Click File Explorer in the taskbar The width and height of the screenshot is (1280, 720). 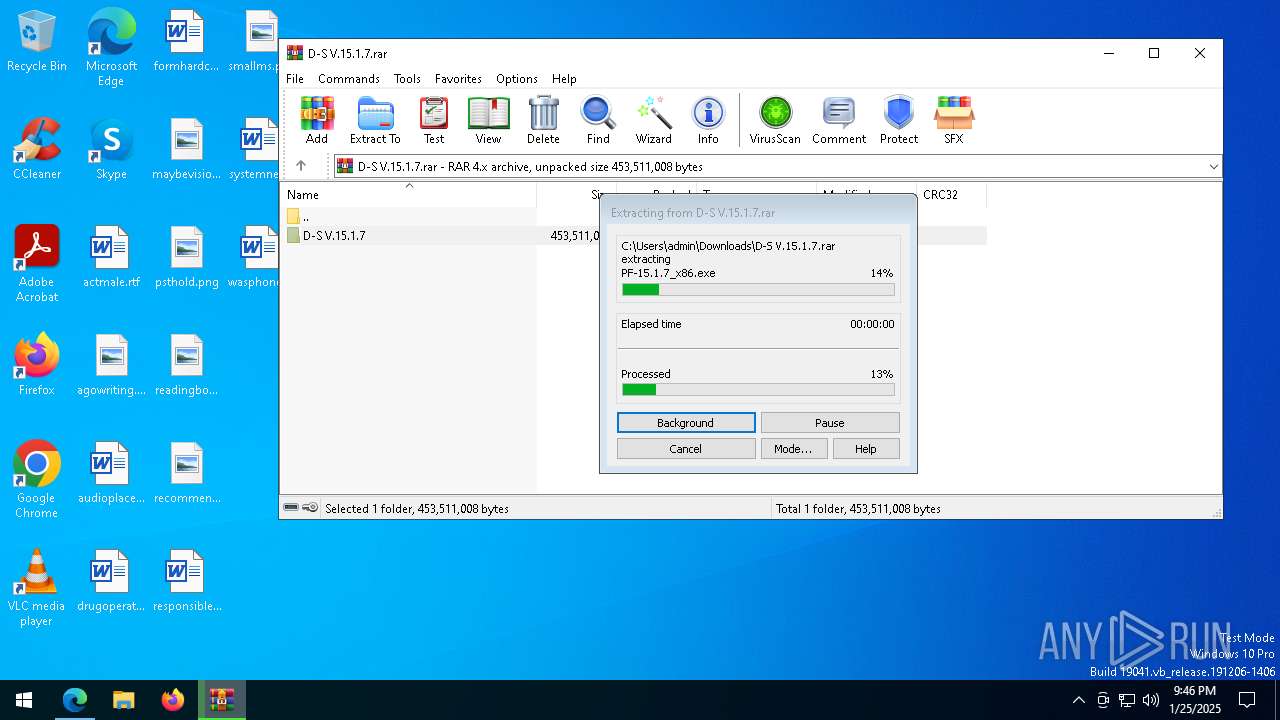pyautogui.click(x=123, y=700)
